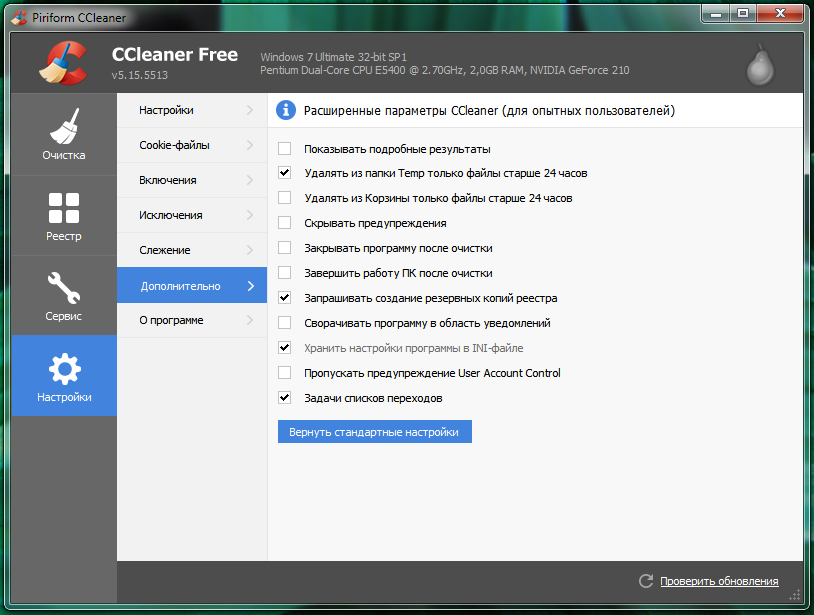814x615 pixels.
Task: Open the Настройки submenu label
Action: (166, 110)
